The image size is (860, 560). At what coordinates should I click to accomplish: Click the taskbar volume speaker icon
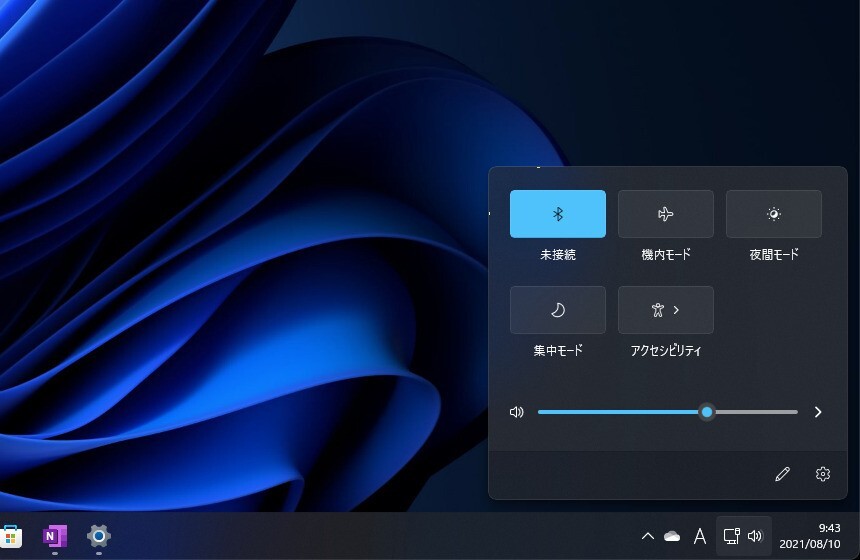[755, 536]
